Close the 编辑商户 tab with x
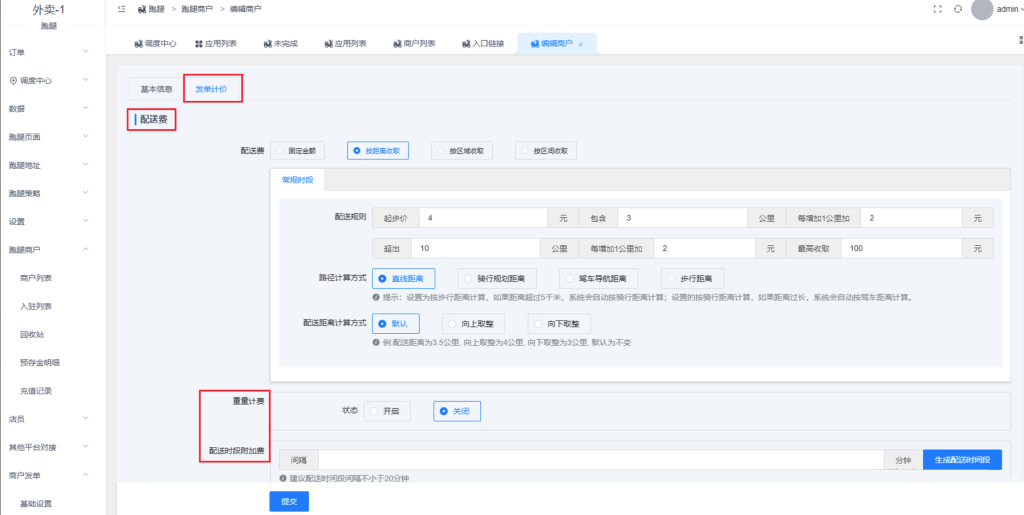Viewport: 1024px width, 515px height. coord(581,44)
